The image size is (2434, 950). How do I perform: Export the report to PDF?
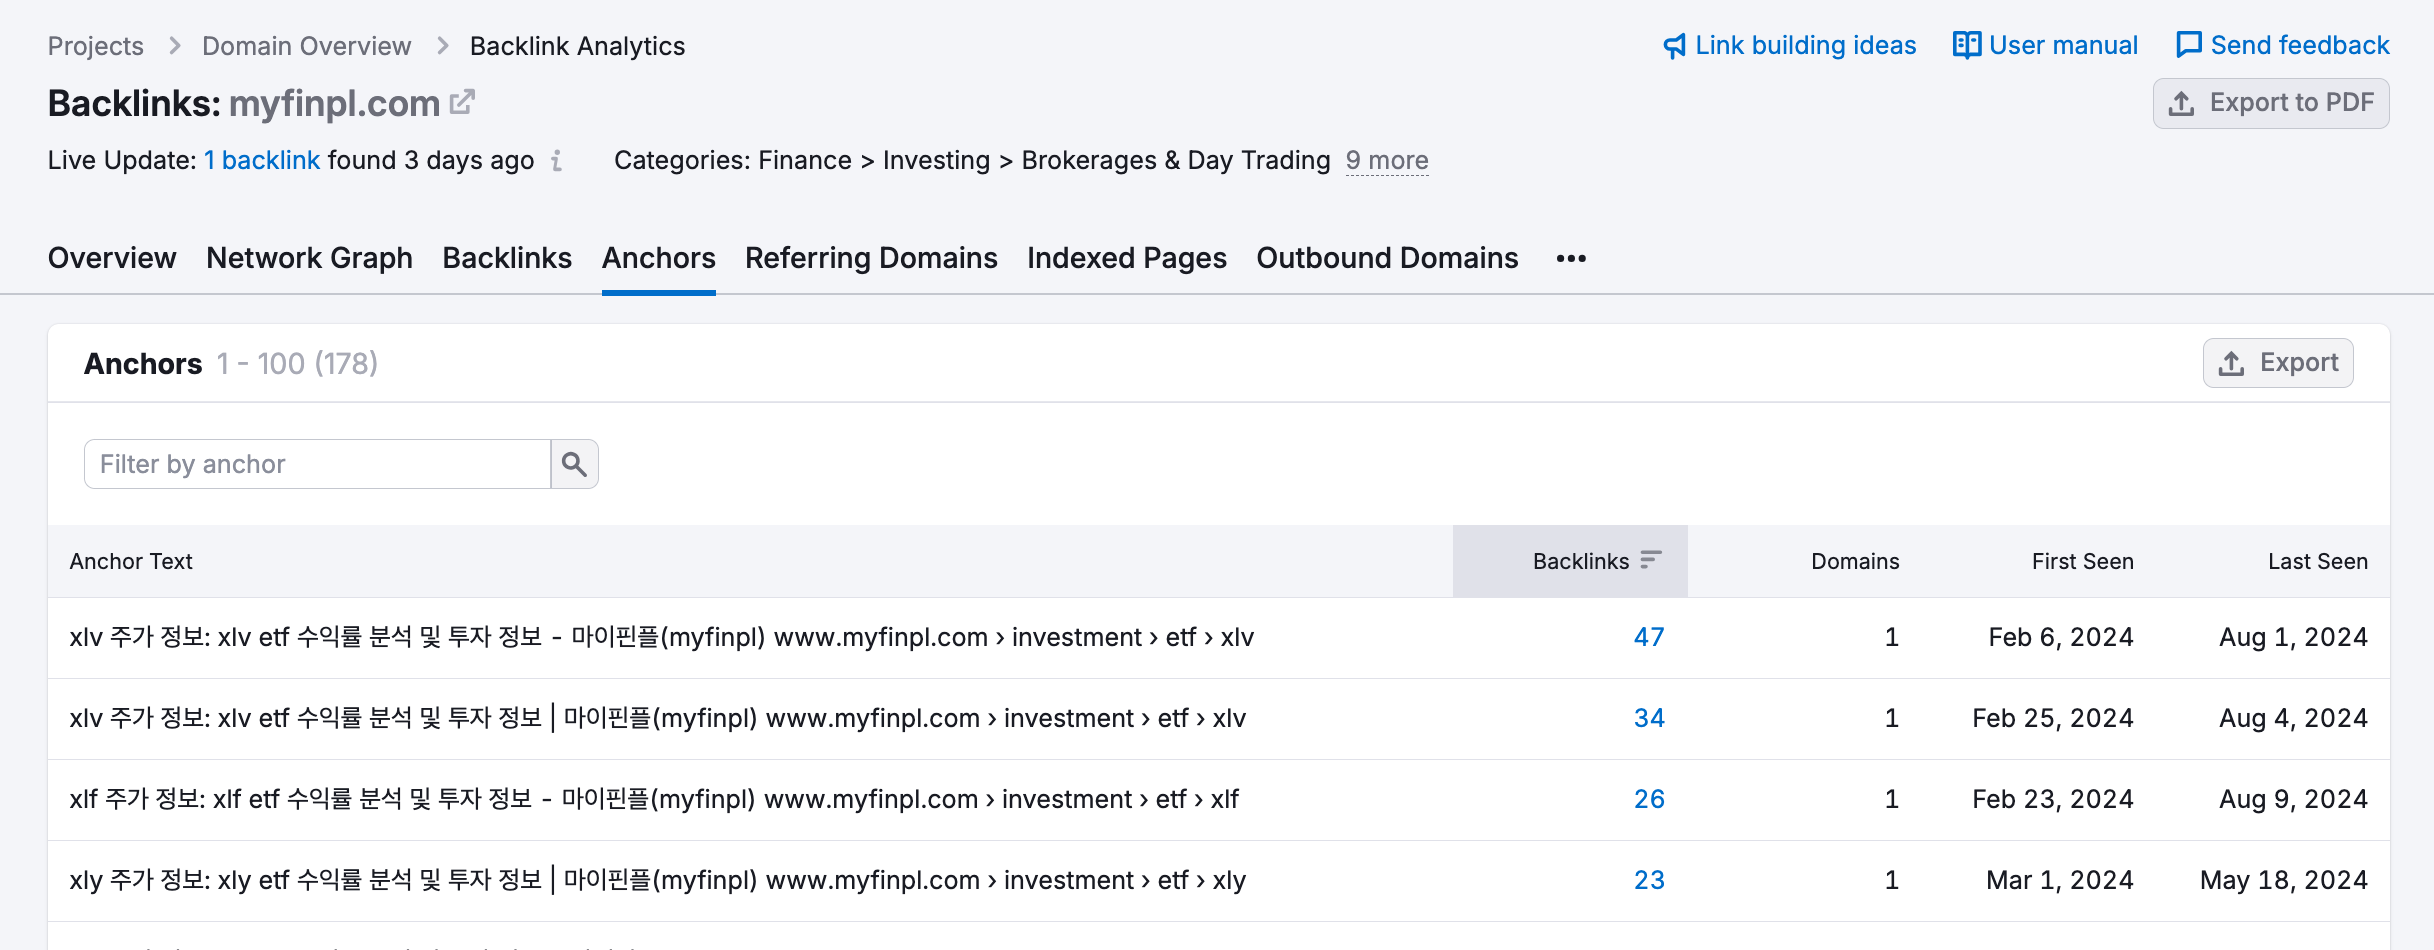tap(2271, 103)
